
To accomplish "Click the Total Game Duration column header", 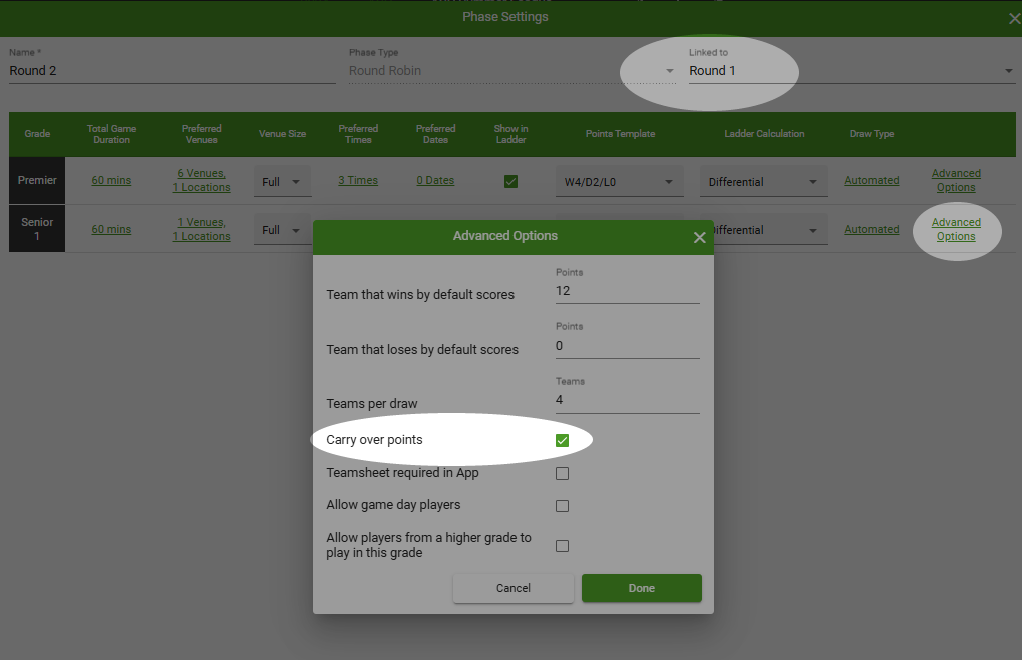I will pos(111,134).
